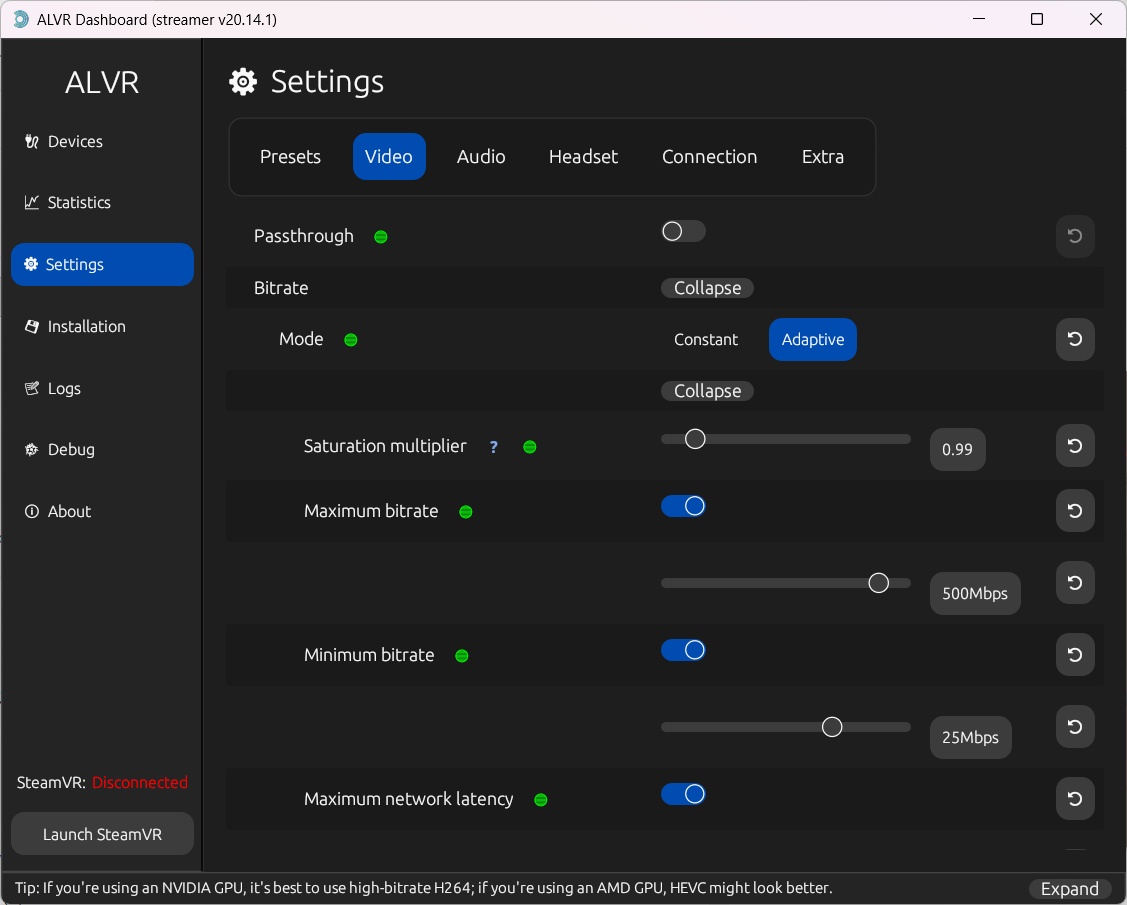This screenshot has width=1127, height=905.
Task: Click the Debug bug icon
Action: pos(31,450)
